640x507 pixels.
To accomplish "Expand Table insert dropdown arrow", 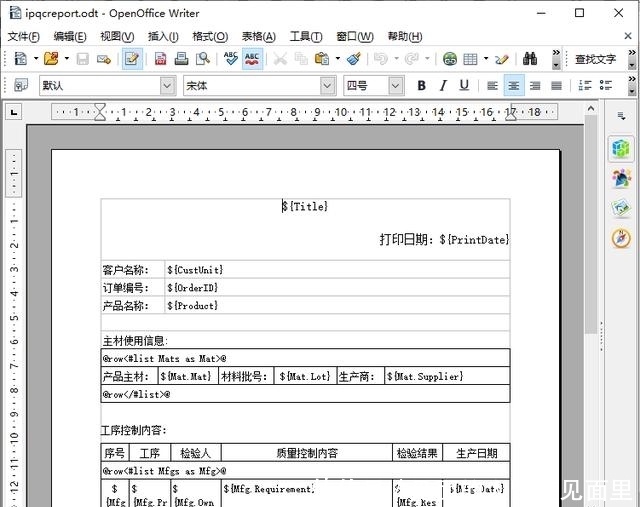I will coord(486,59).
